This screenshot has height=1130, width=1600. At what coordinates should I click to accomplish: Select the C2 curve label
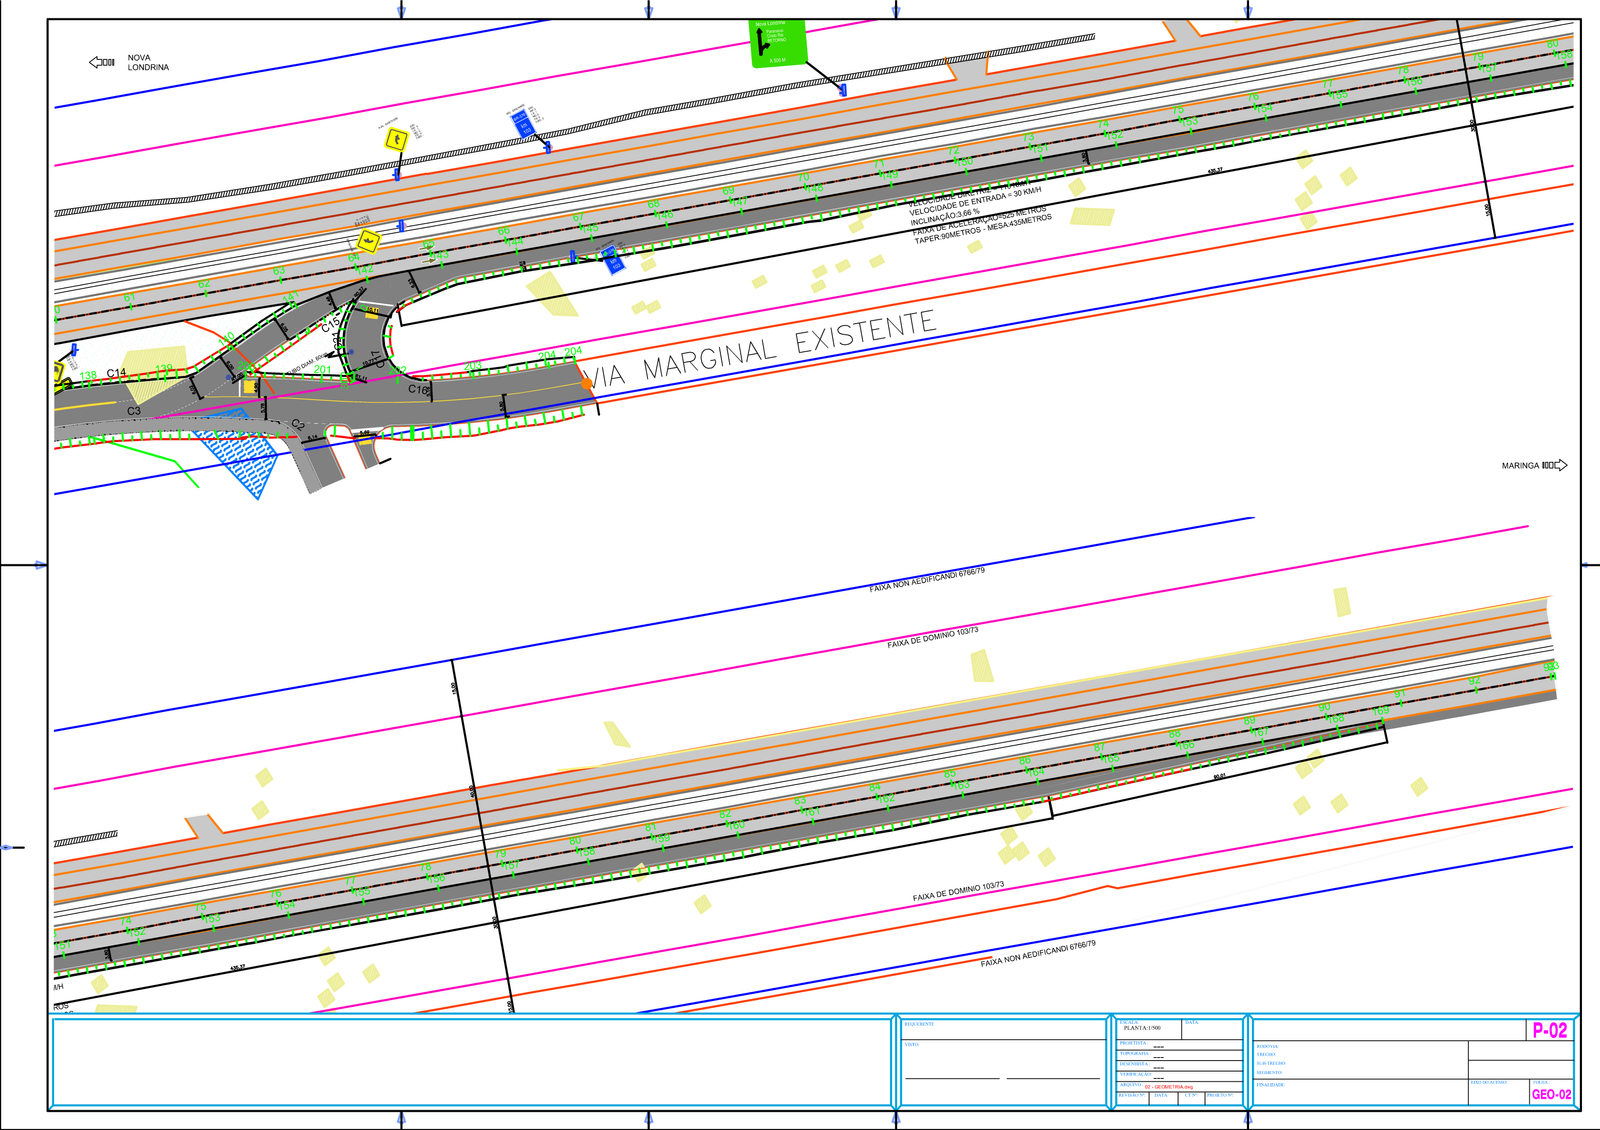(298, 425)
